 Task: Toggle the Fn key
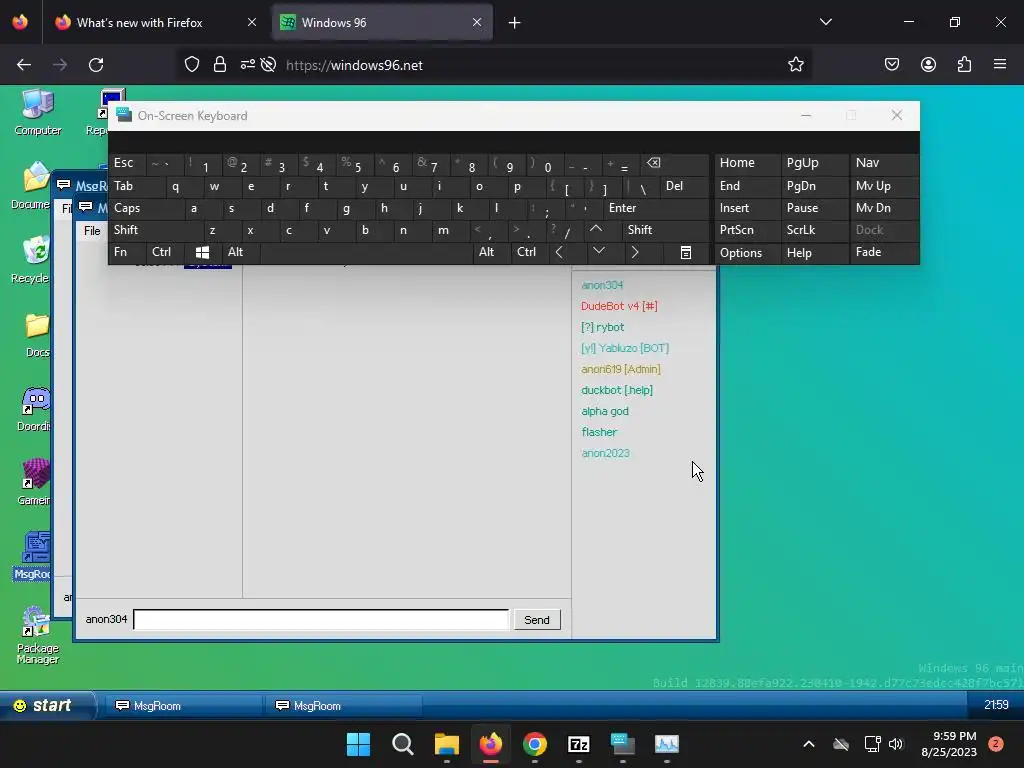pos(127,252)
